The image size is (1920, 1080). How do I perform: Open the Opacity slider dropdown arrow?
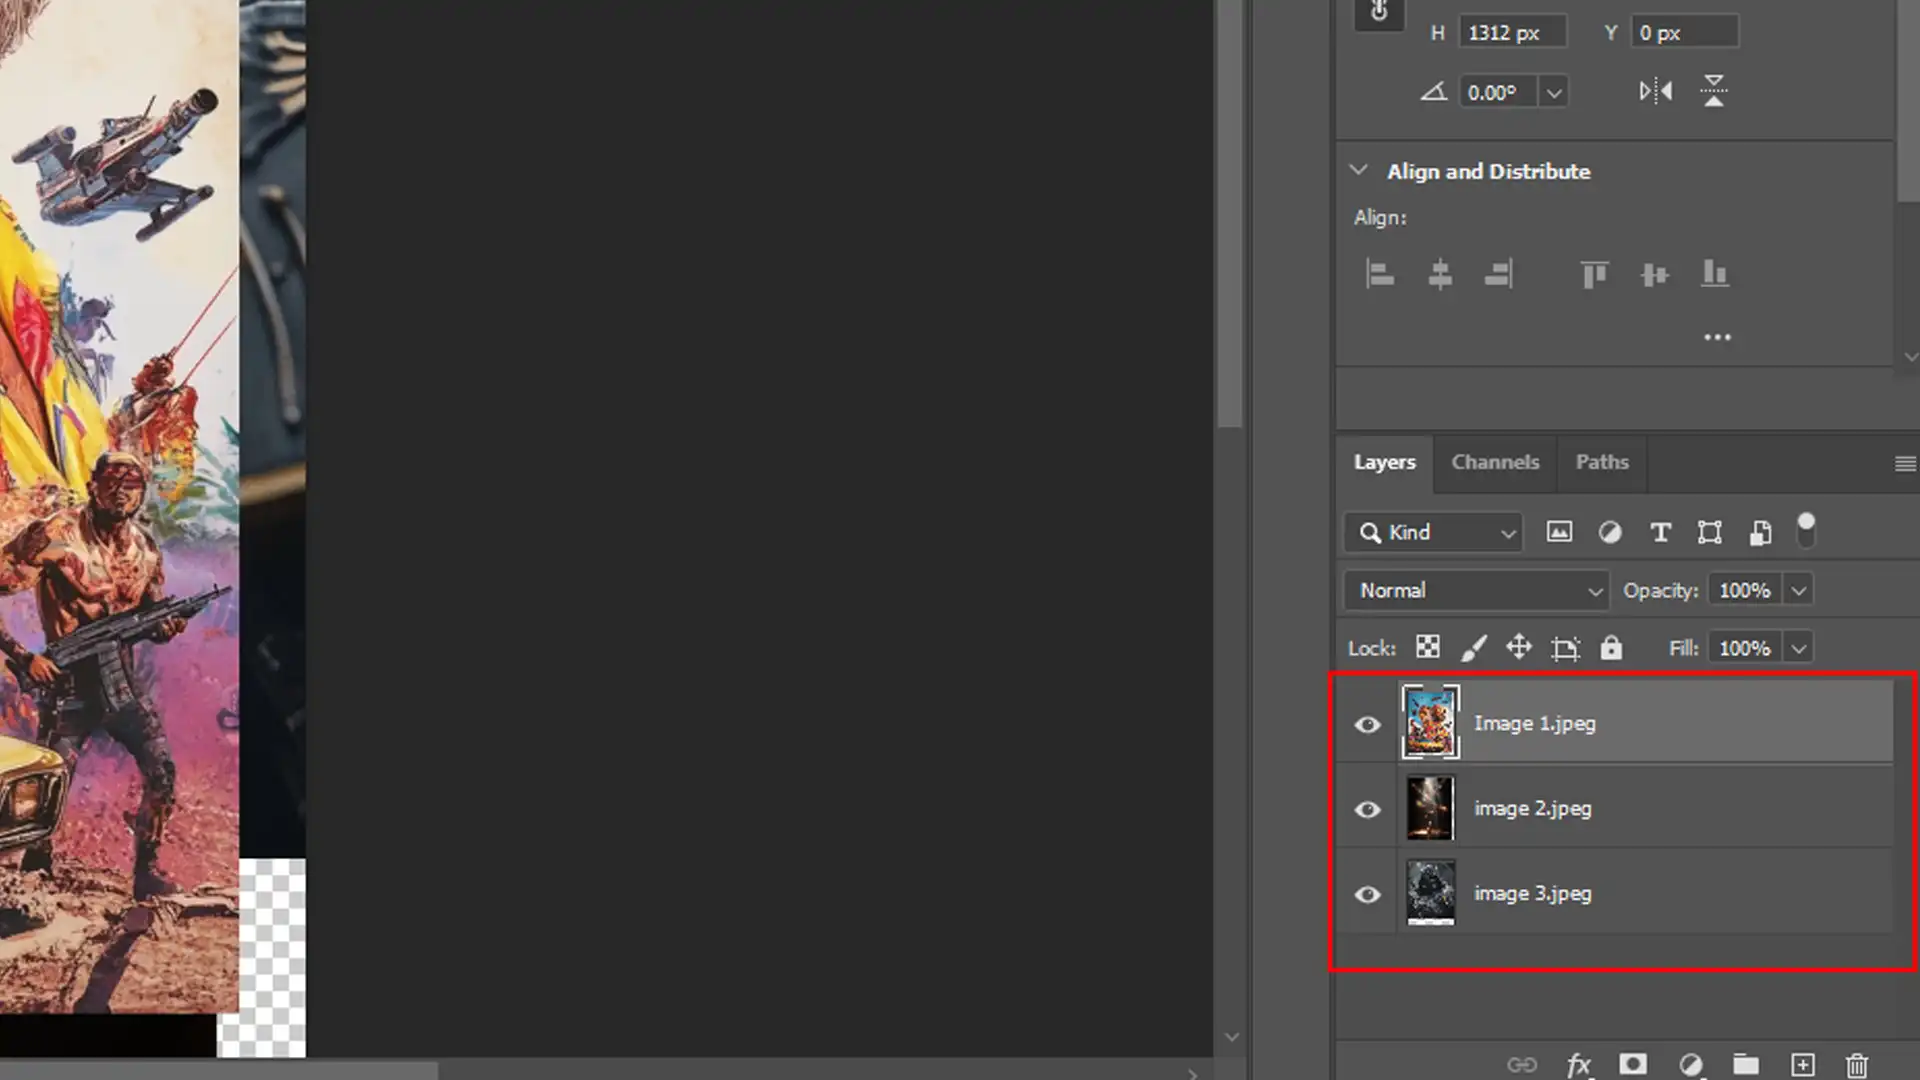(1799, 591)
